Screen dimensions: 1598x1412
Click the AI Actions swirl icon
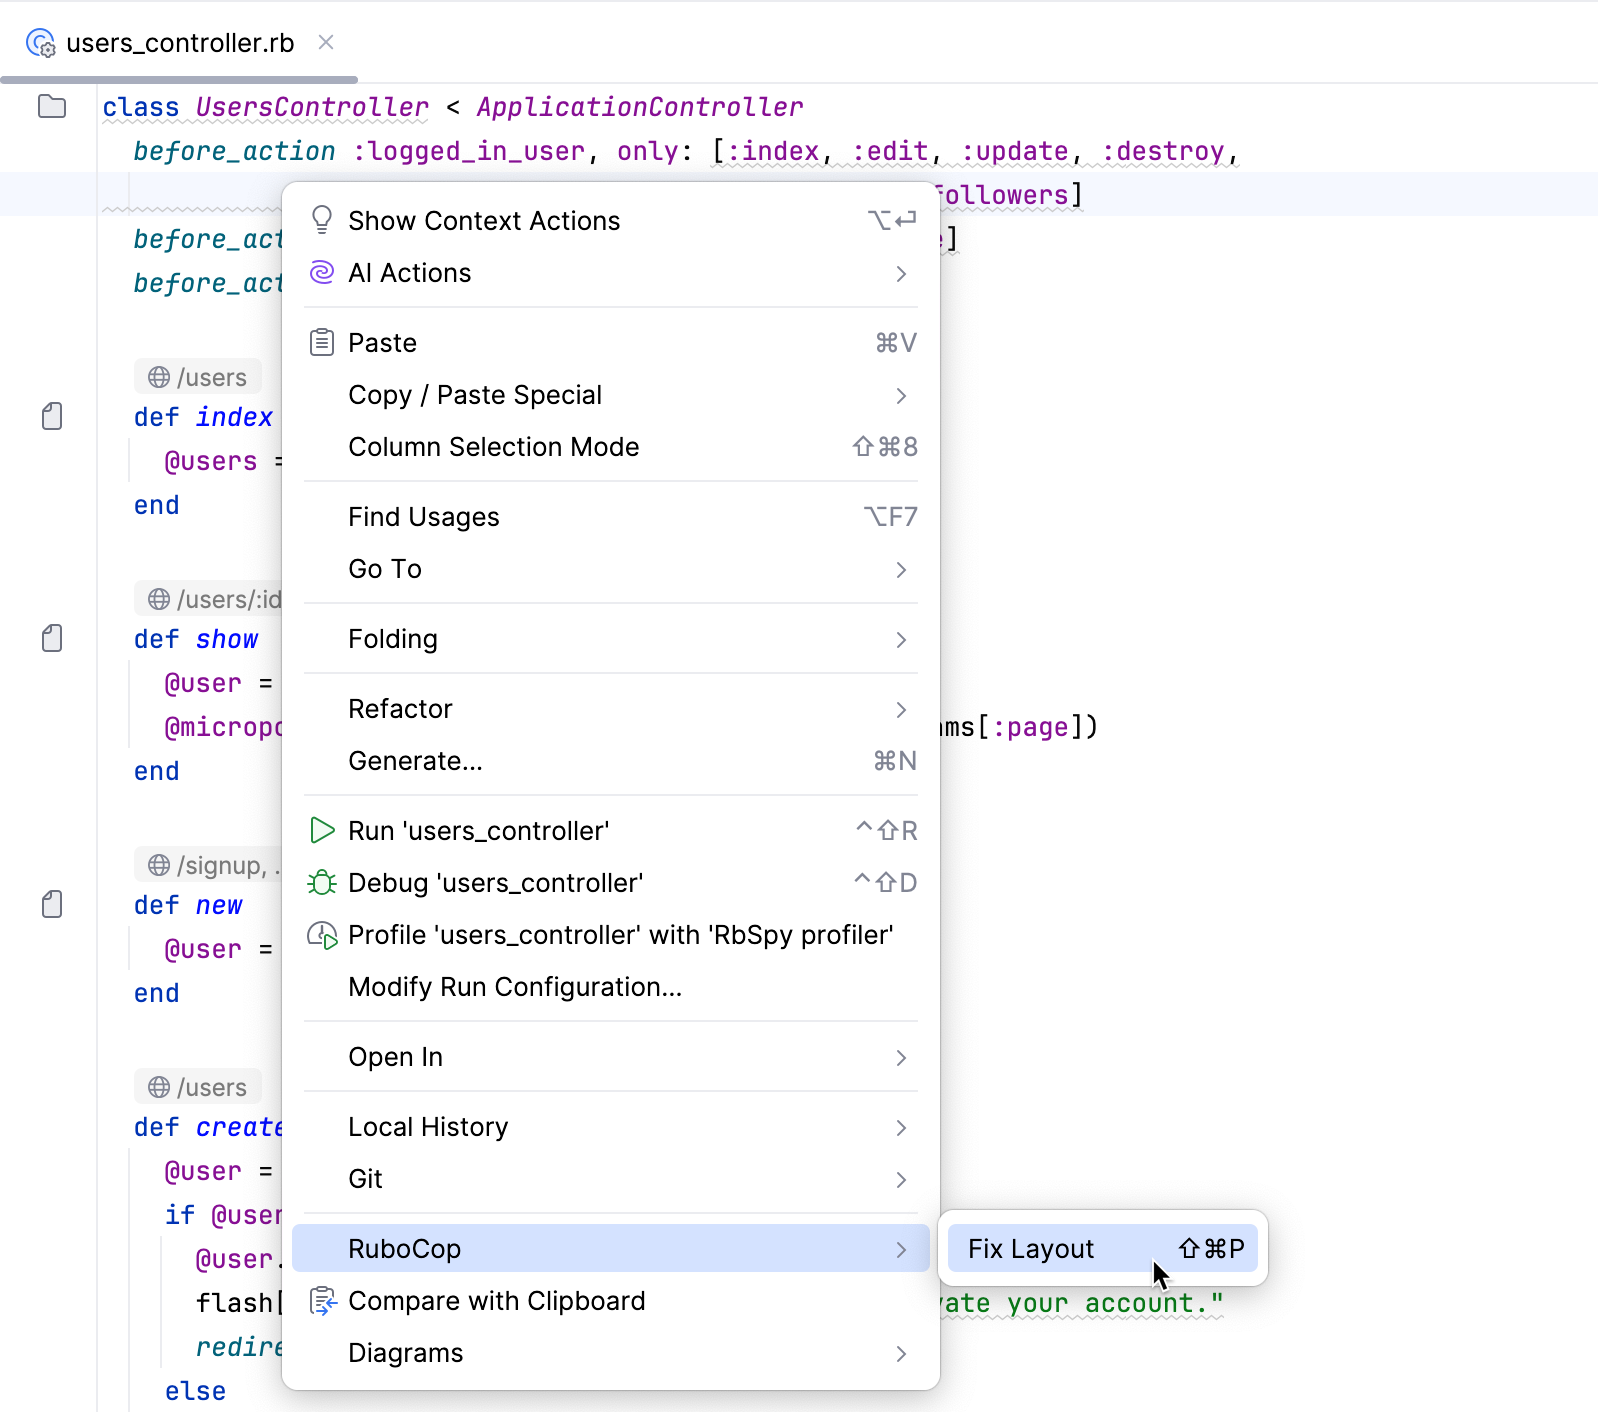pos(321,273)
